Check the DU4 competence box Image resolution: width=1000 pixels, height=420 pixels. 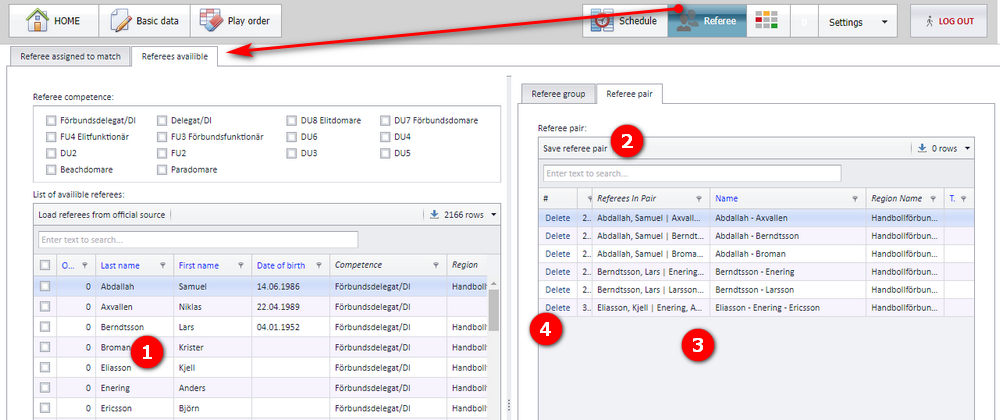click(385, 136)
